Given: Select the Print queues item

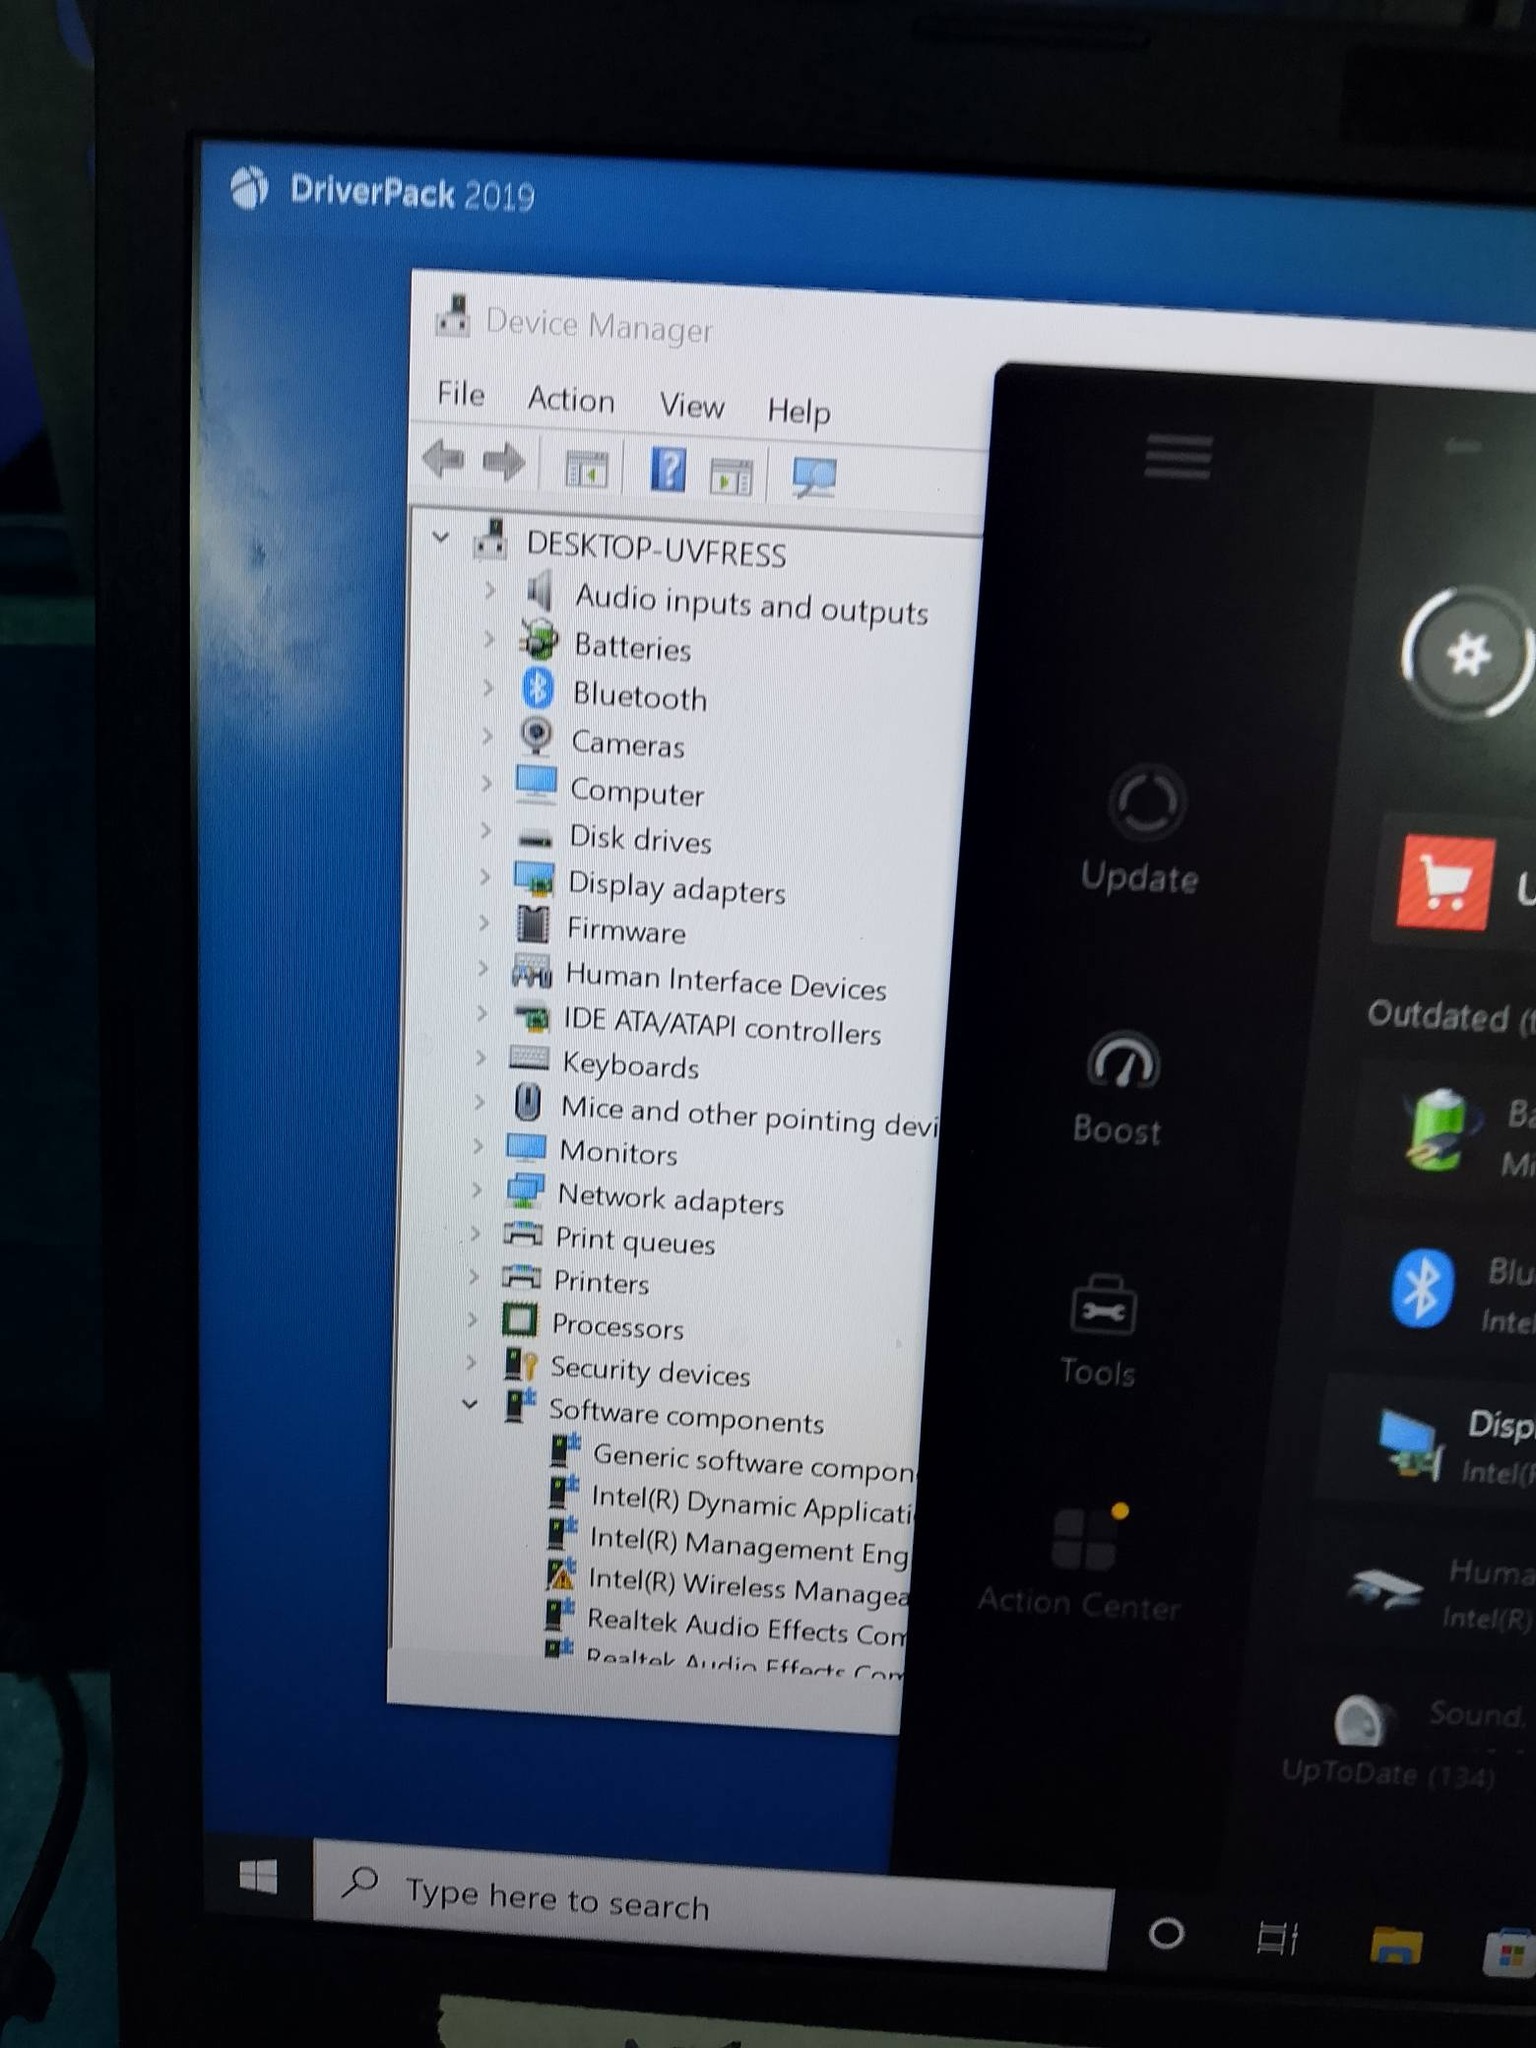Looking at the screenshot, I should (x=635, y=1241).
